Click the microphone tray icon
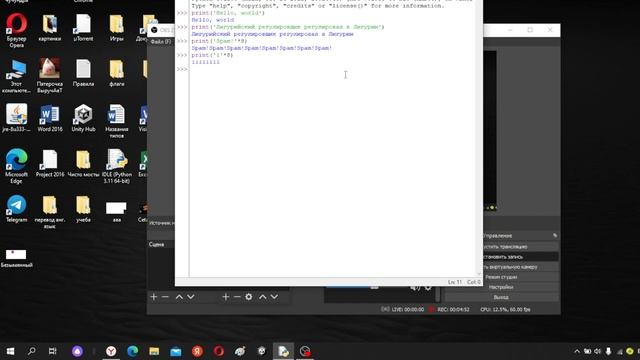This screenshot has height=360, width=640. [x=609, y=351]
